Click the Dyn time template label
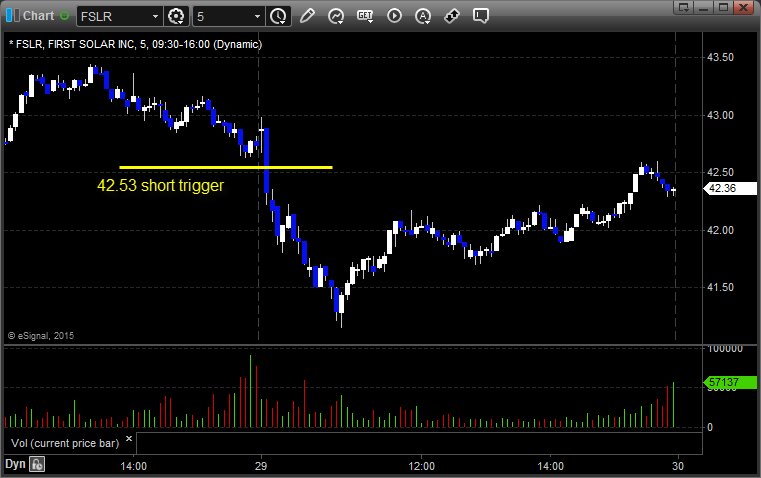This screenshot has height=478, width=761. click(15, 464)
